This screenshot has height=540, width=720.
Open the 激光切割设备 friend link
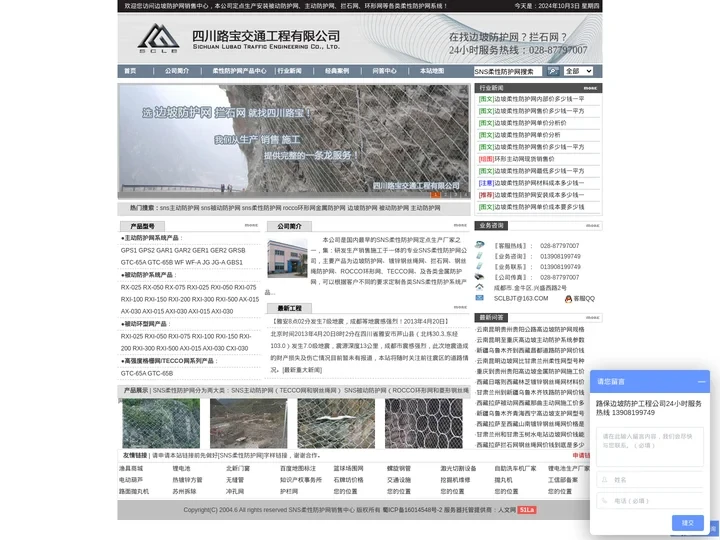[x=458, y=468]
